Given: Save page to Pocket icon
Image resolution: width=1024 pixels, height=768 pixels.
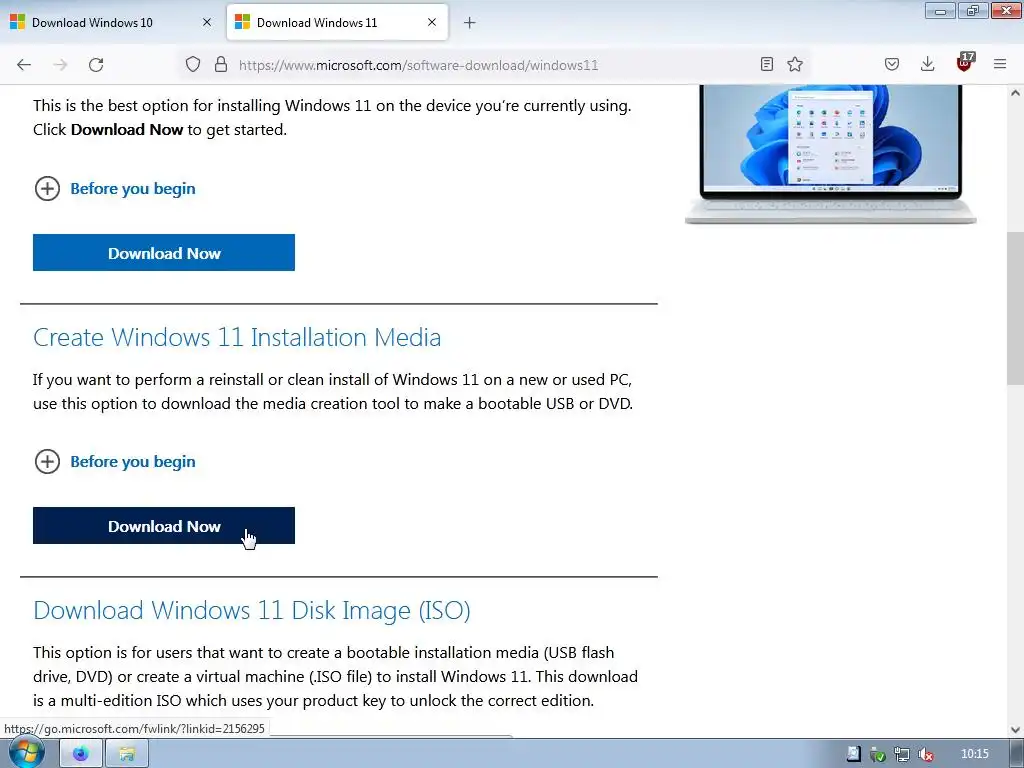Looking at the screenshot, I should pyautogui.click(x=892, y=64).
